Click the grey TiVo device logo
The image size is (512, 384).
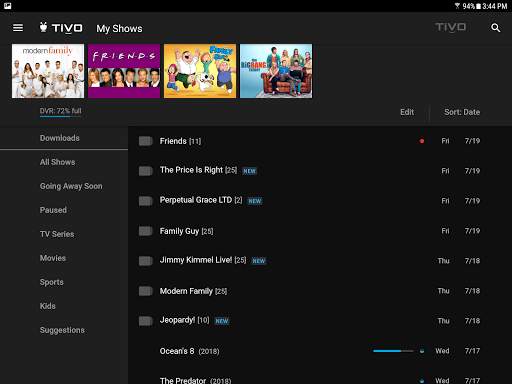[451, 27]
